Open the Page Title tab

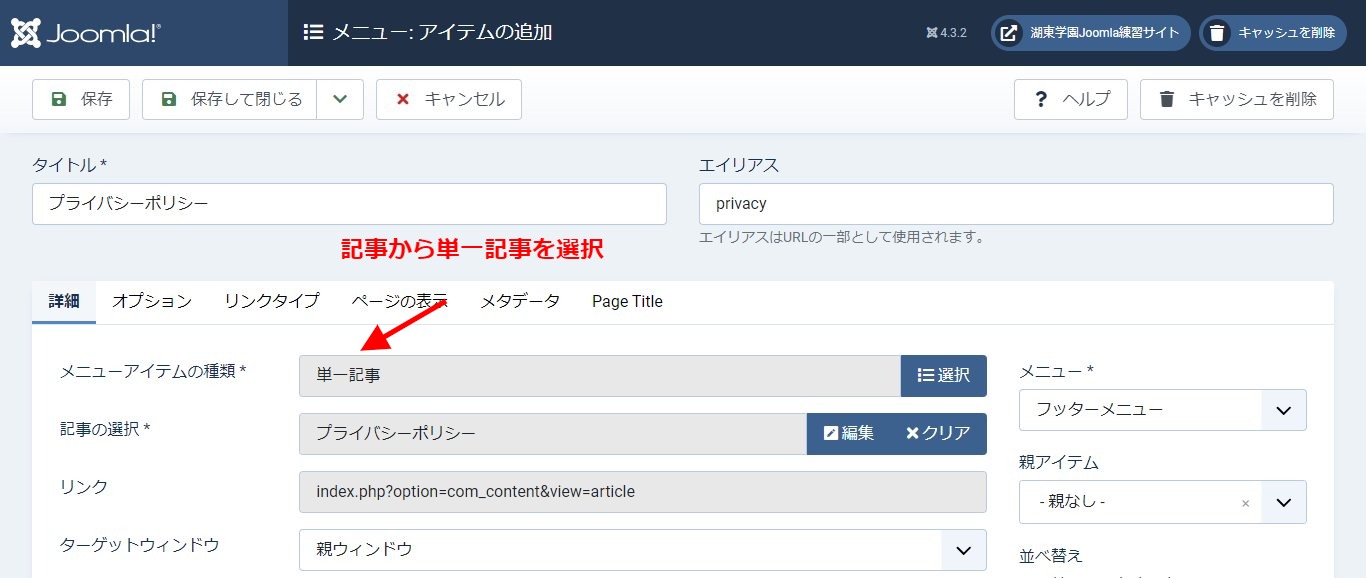pos(627,301)
